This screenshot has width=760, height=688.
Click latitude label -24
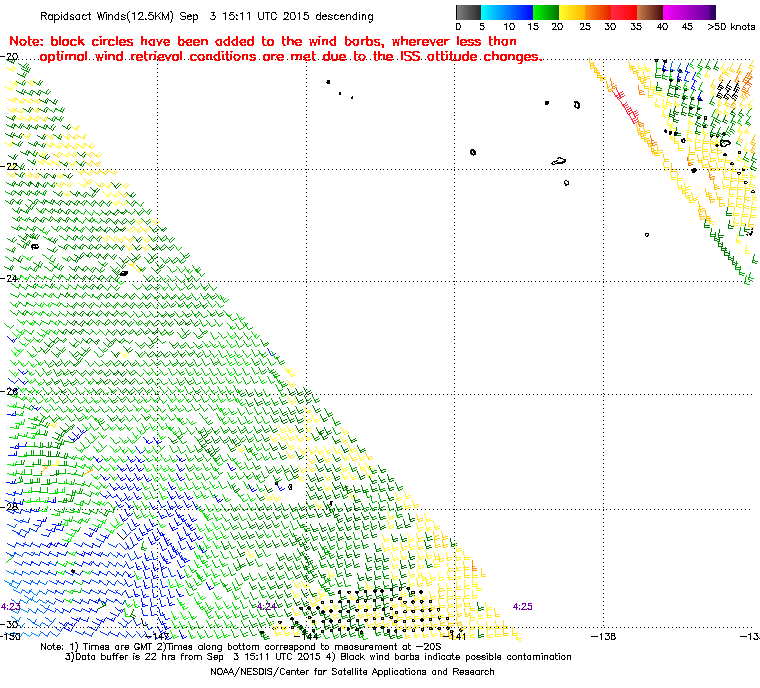coord(9,278)
